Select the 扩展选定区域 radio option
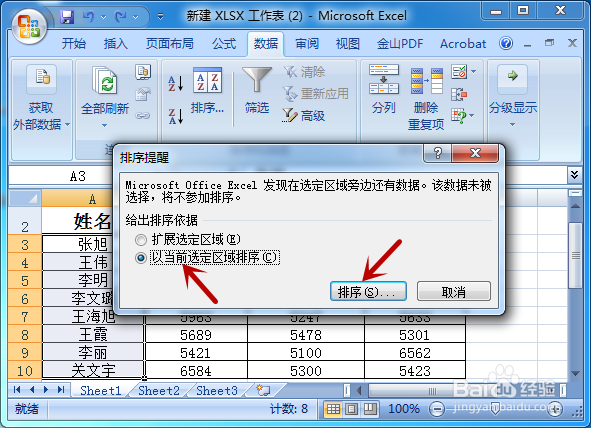This screenshot has width=591, height=428. point(141,240)
